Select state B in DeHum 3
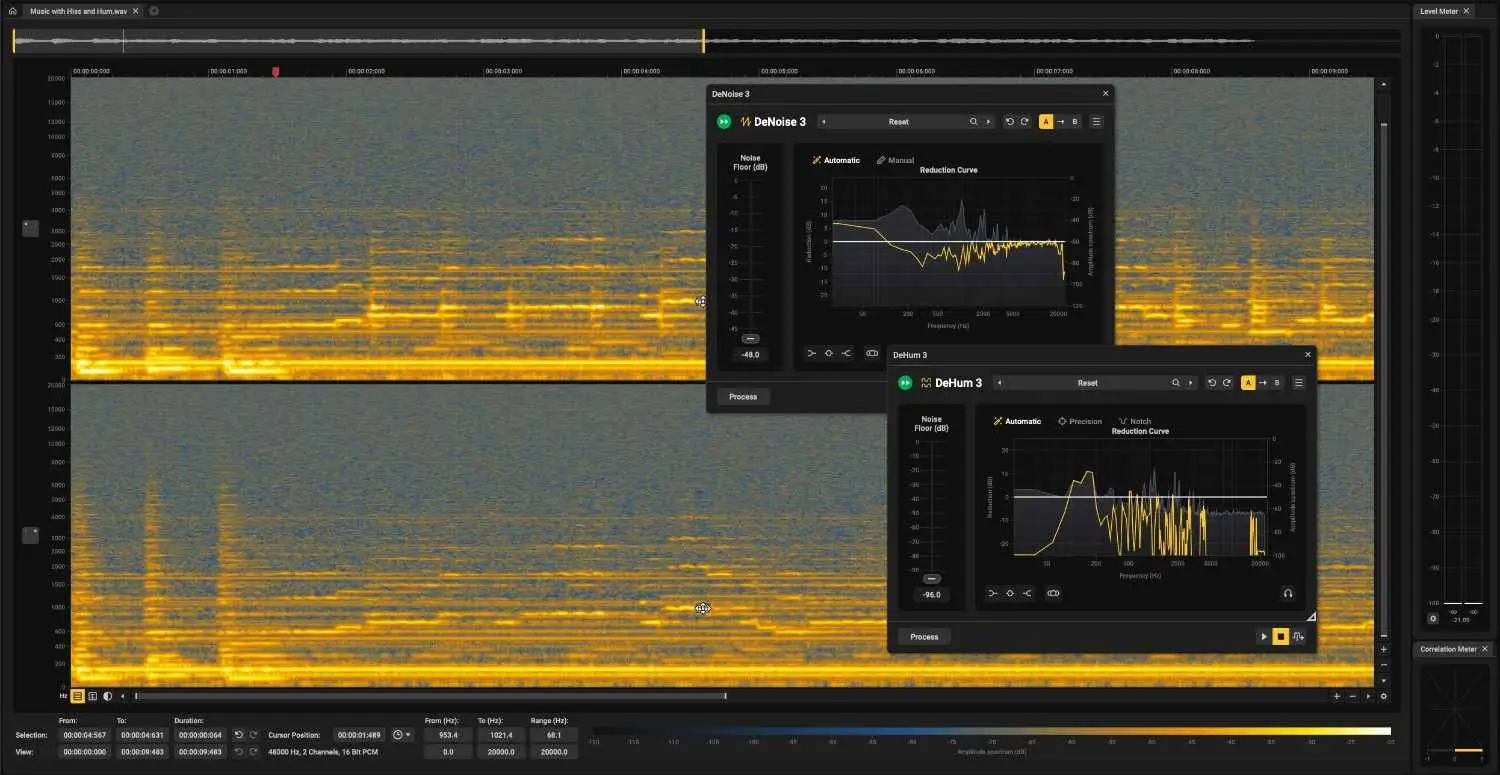The width and height of the screenshot is (1500, 775). click(x=1277, y=383)
